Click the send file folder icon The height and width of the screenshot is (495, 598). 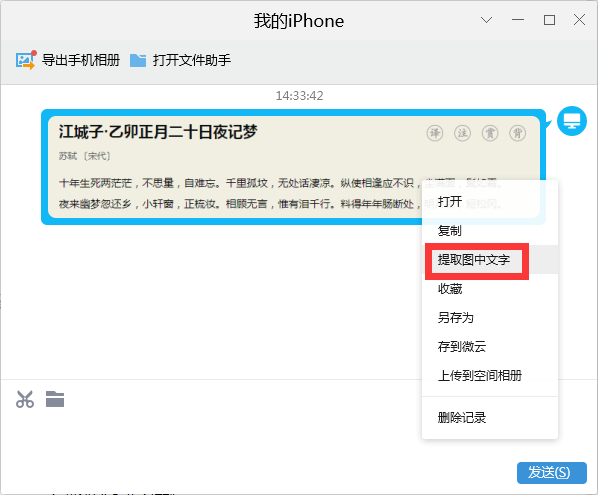(55, 399)
